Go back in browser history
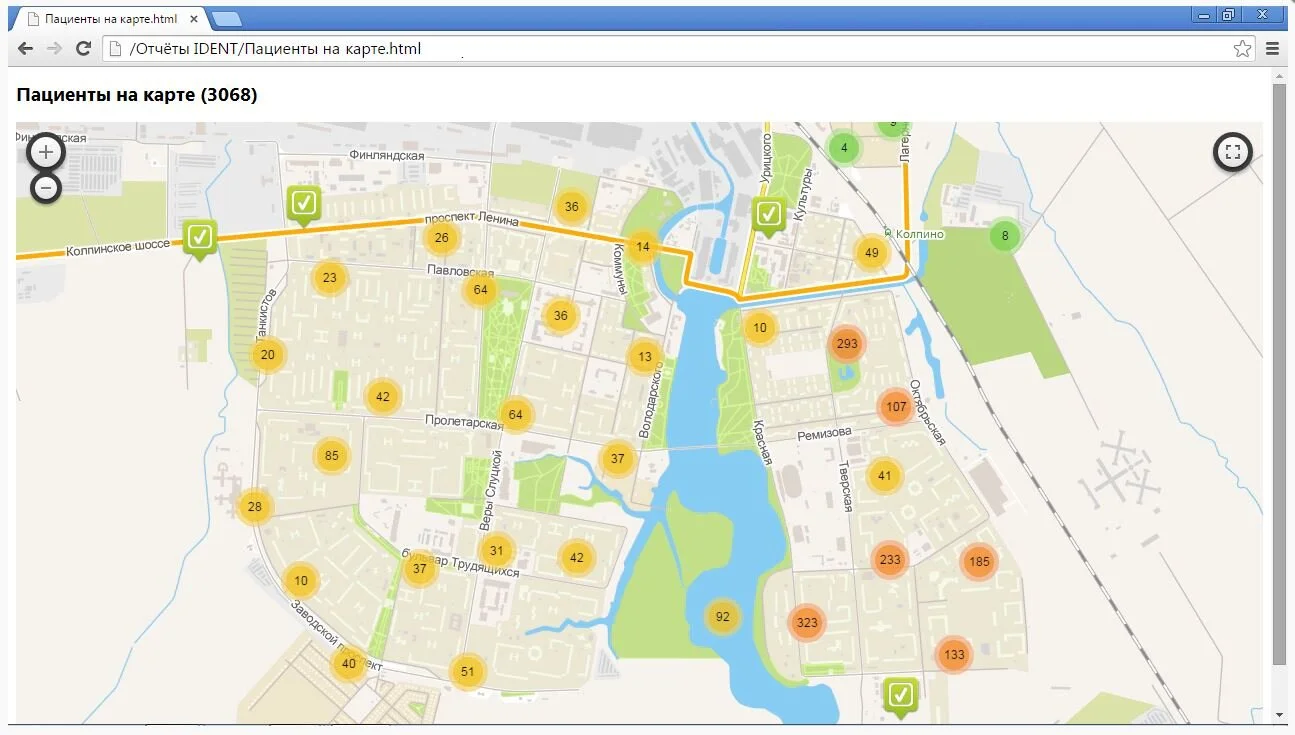The image size is (1295, 735). 25,49
